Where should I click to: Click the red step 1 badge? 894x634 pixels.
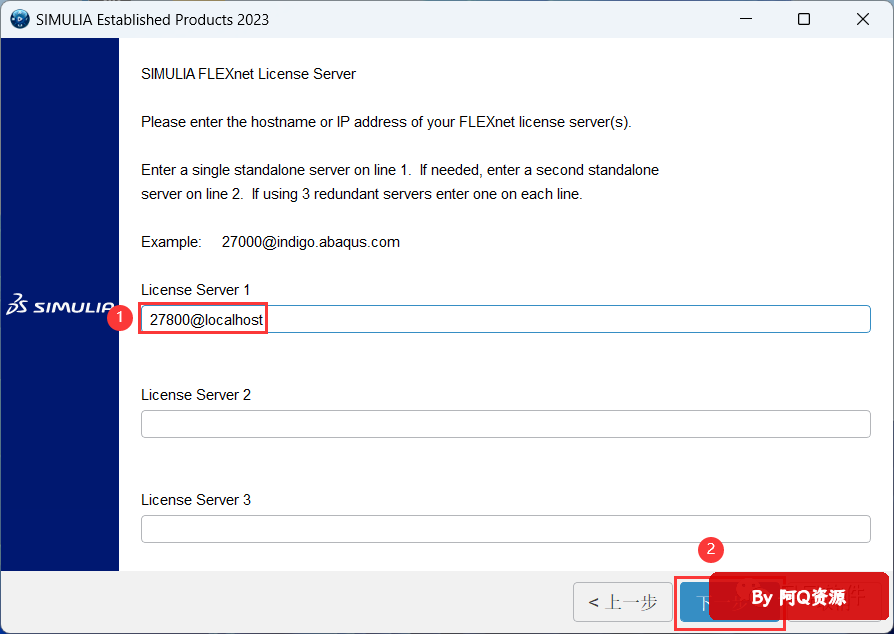[120, 319]
